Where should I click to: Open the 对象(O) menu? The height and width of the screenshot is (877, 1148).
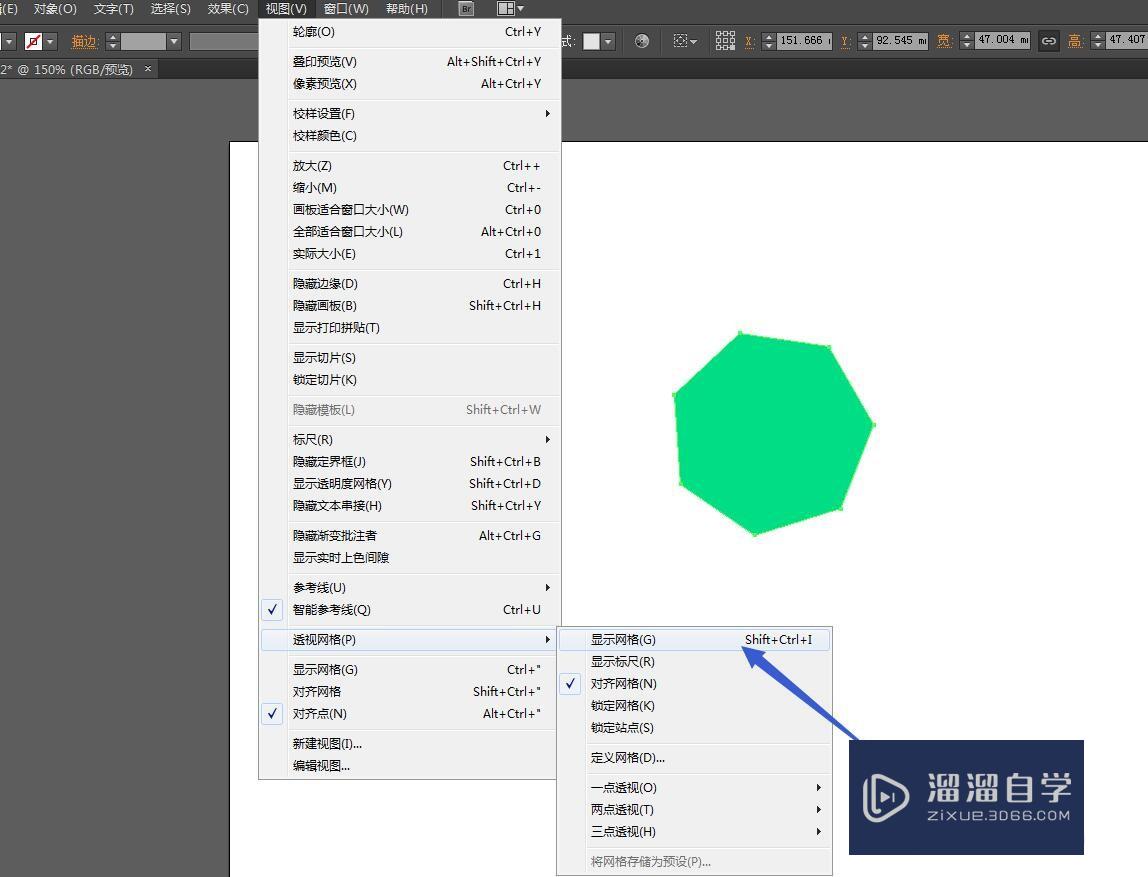pyautogui.click(x=55, y=9)
